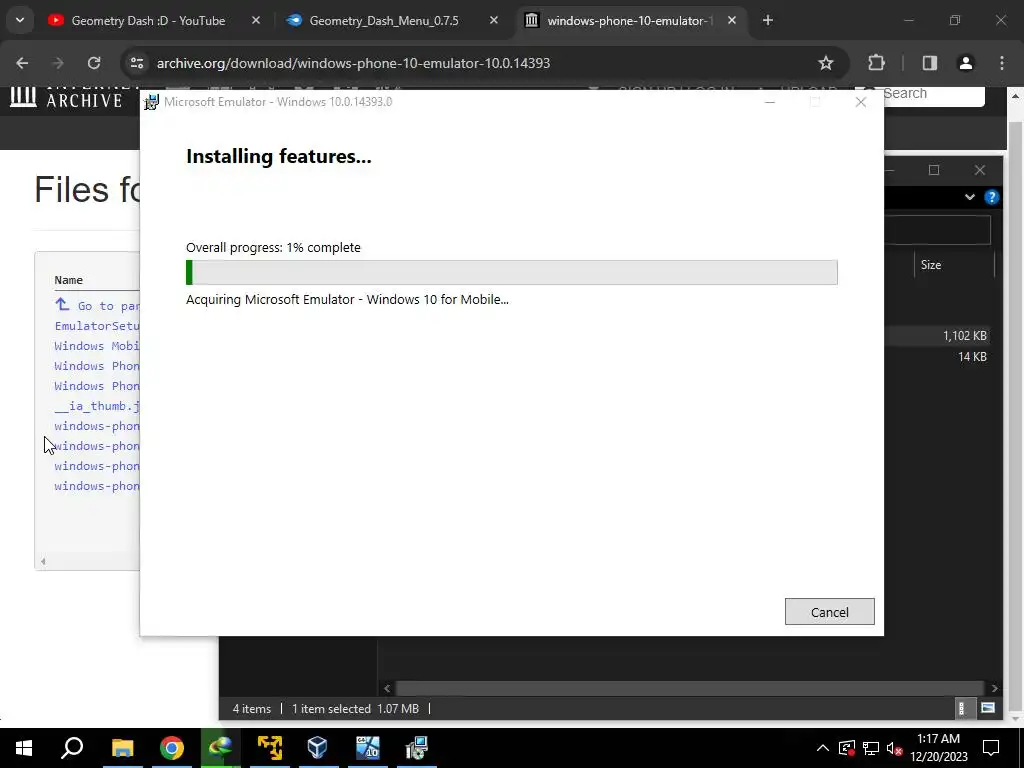Click the Size column header in Explorer
Screen dimensions: 1024x768
point(931,265)
